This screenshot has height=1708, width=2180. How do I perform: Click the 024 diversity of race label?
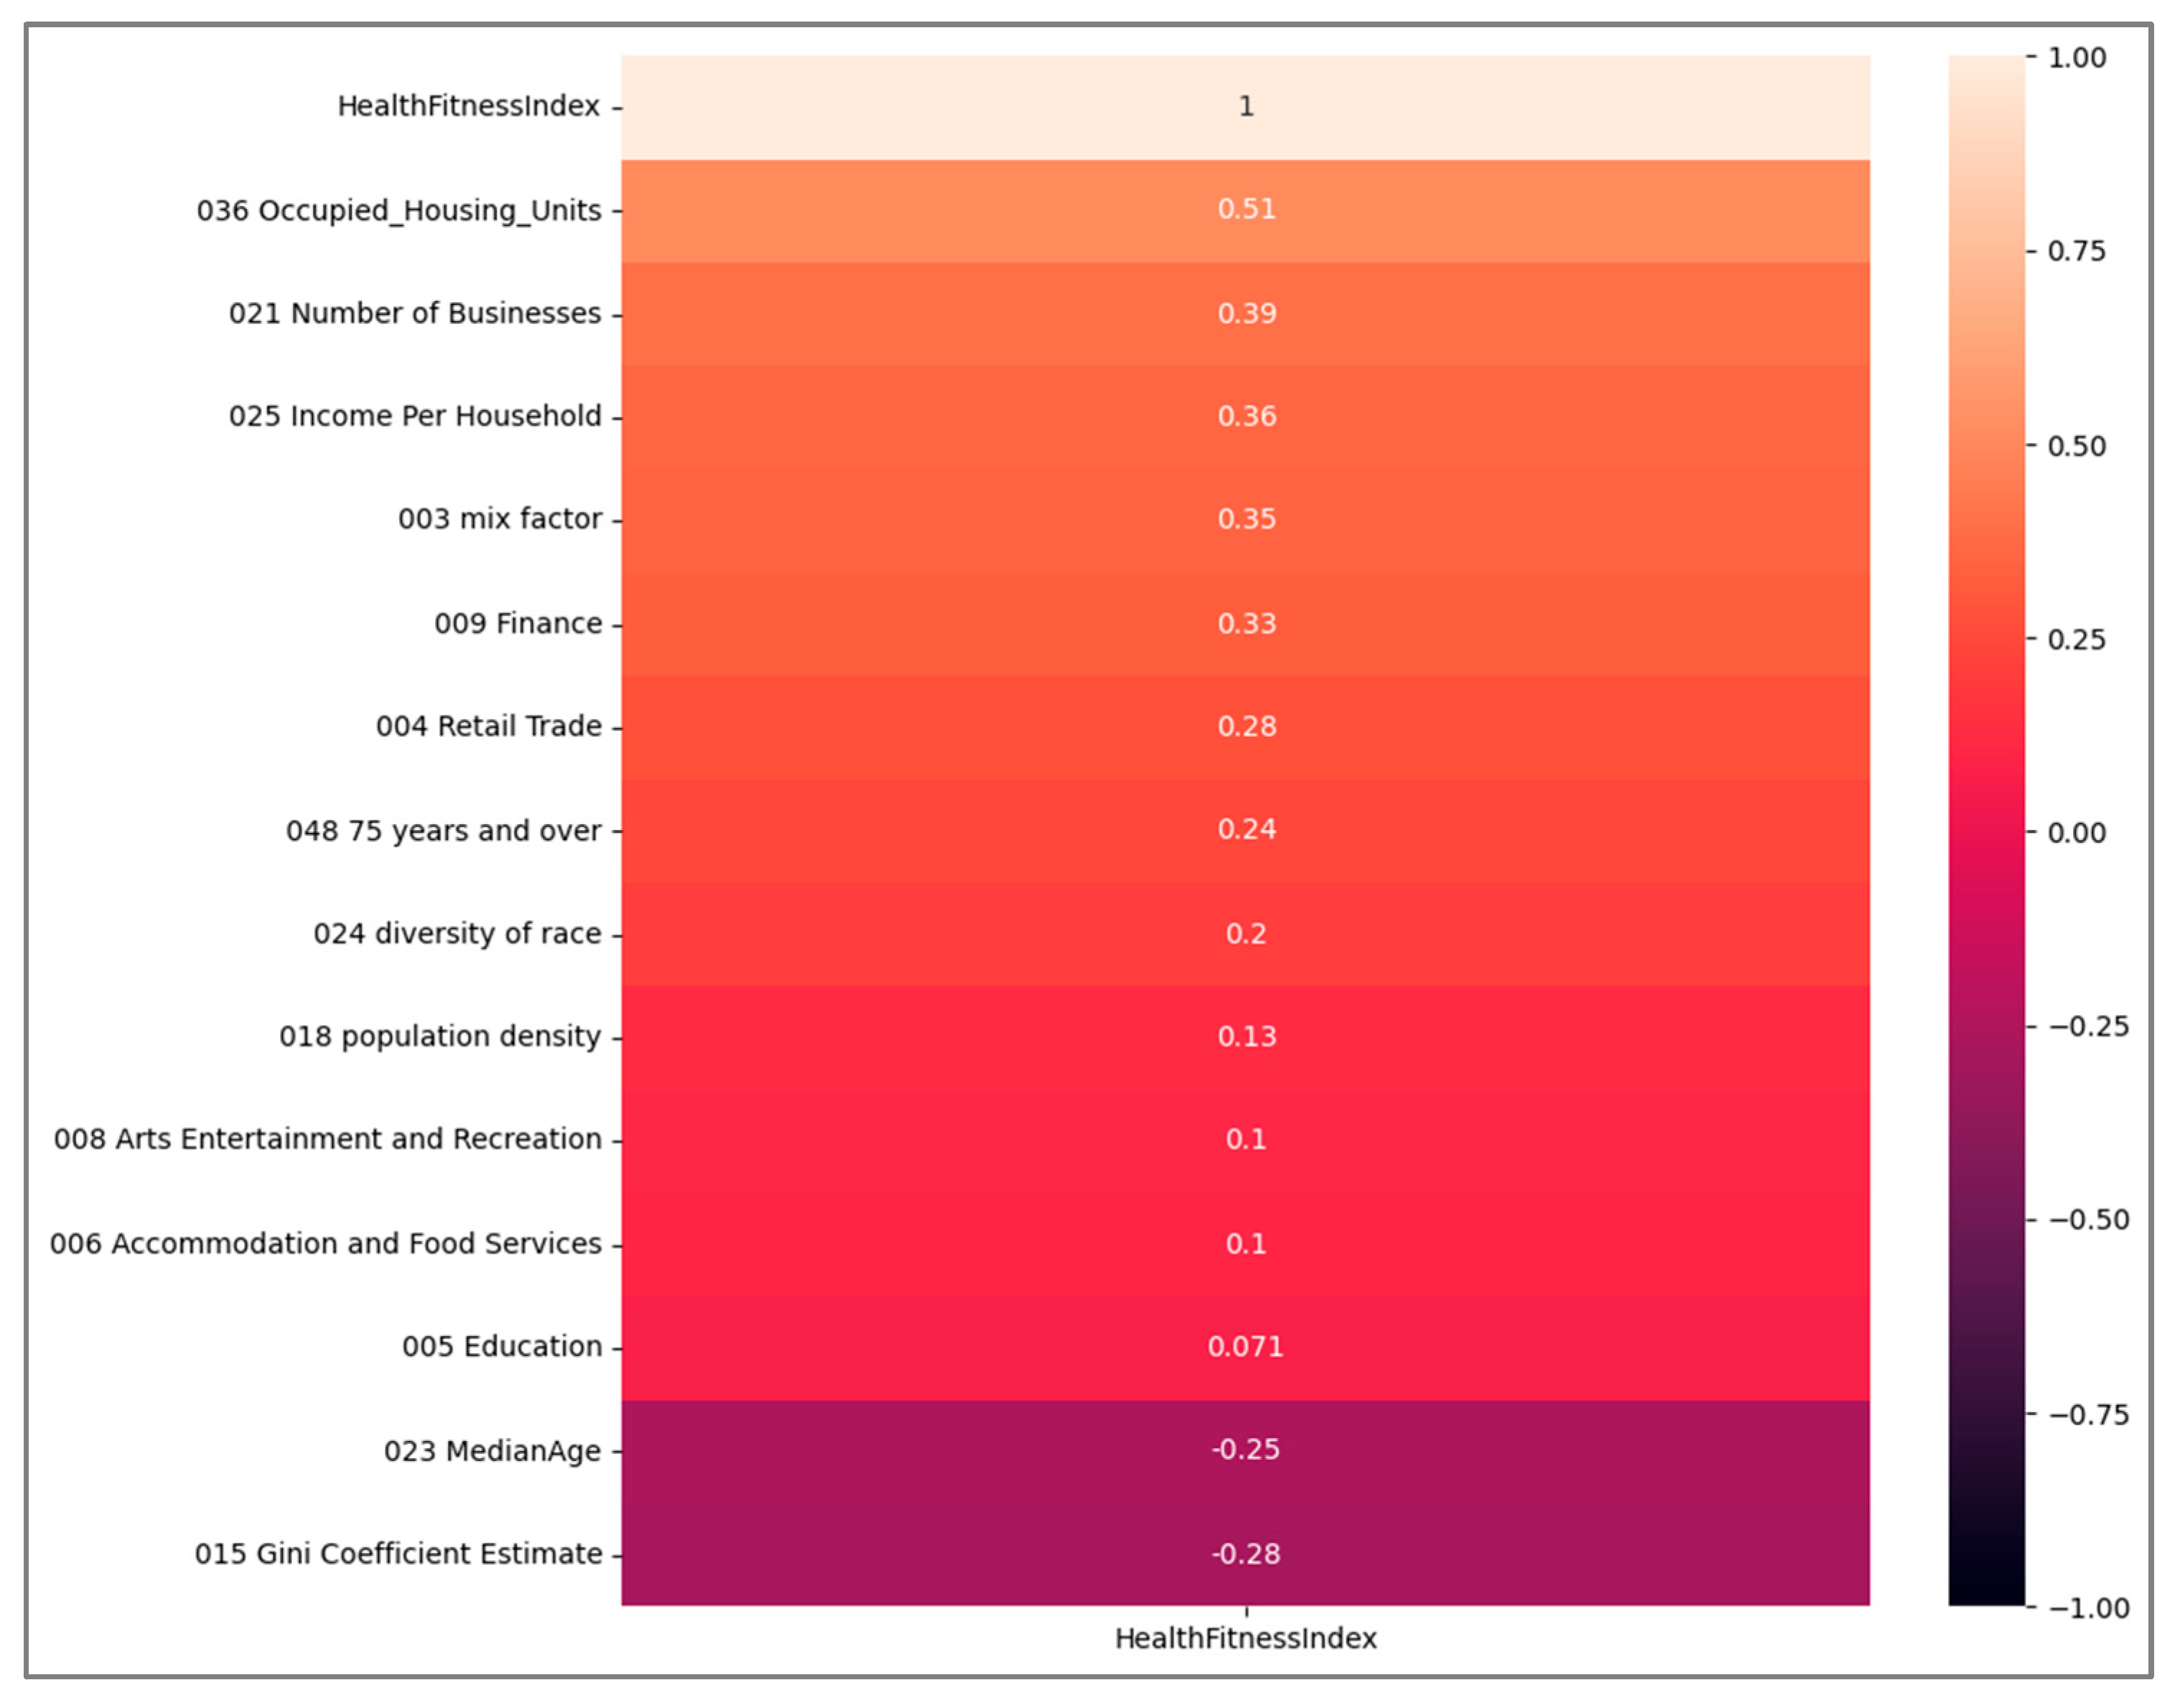pos(457,933)
